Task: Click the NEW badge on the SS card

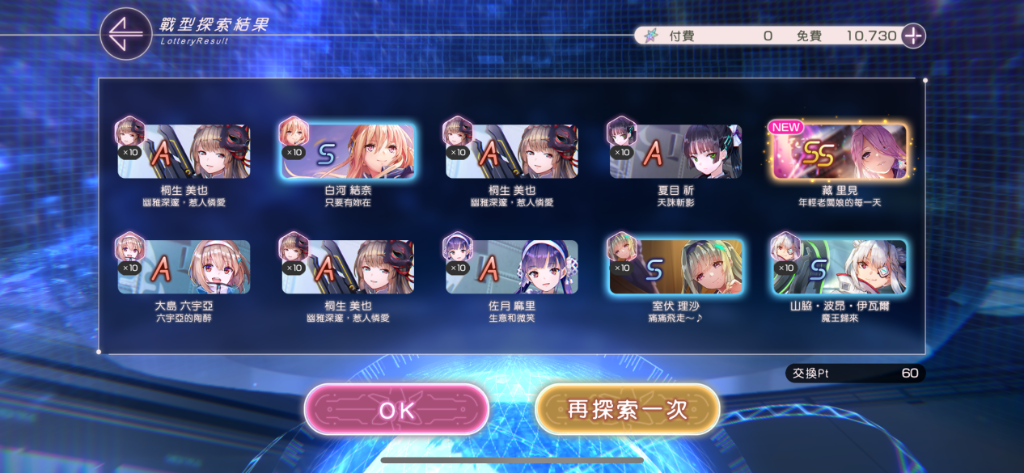Action: tap(786, 127)
